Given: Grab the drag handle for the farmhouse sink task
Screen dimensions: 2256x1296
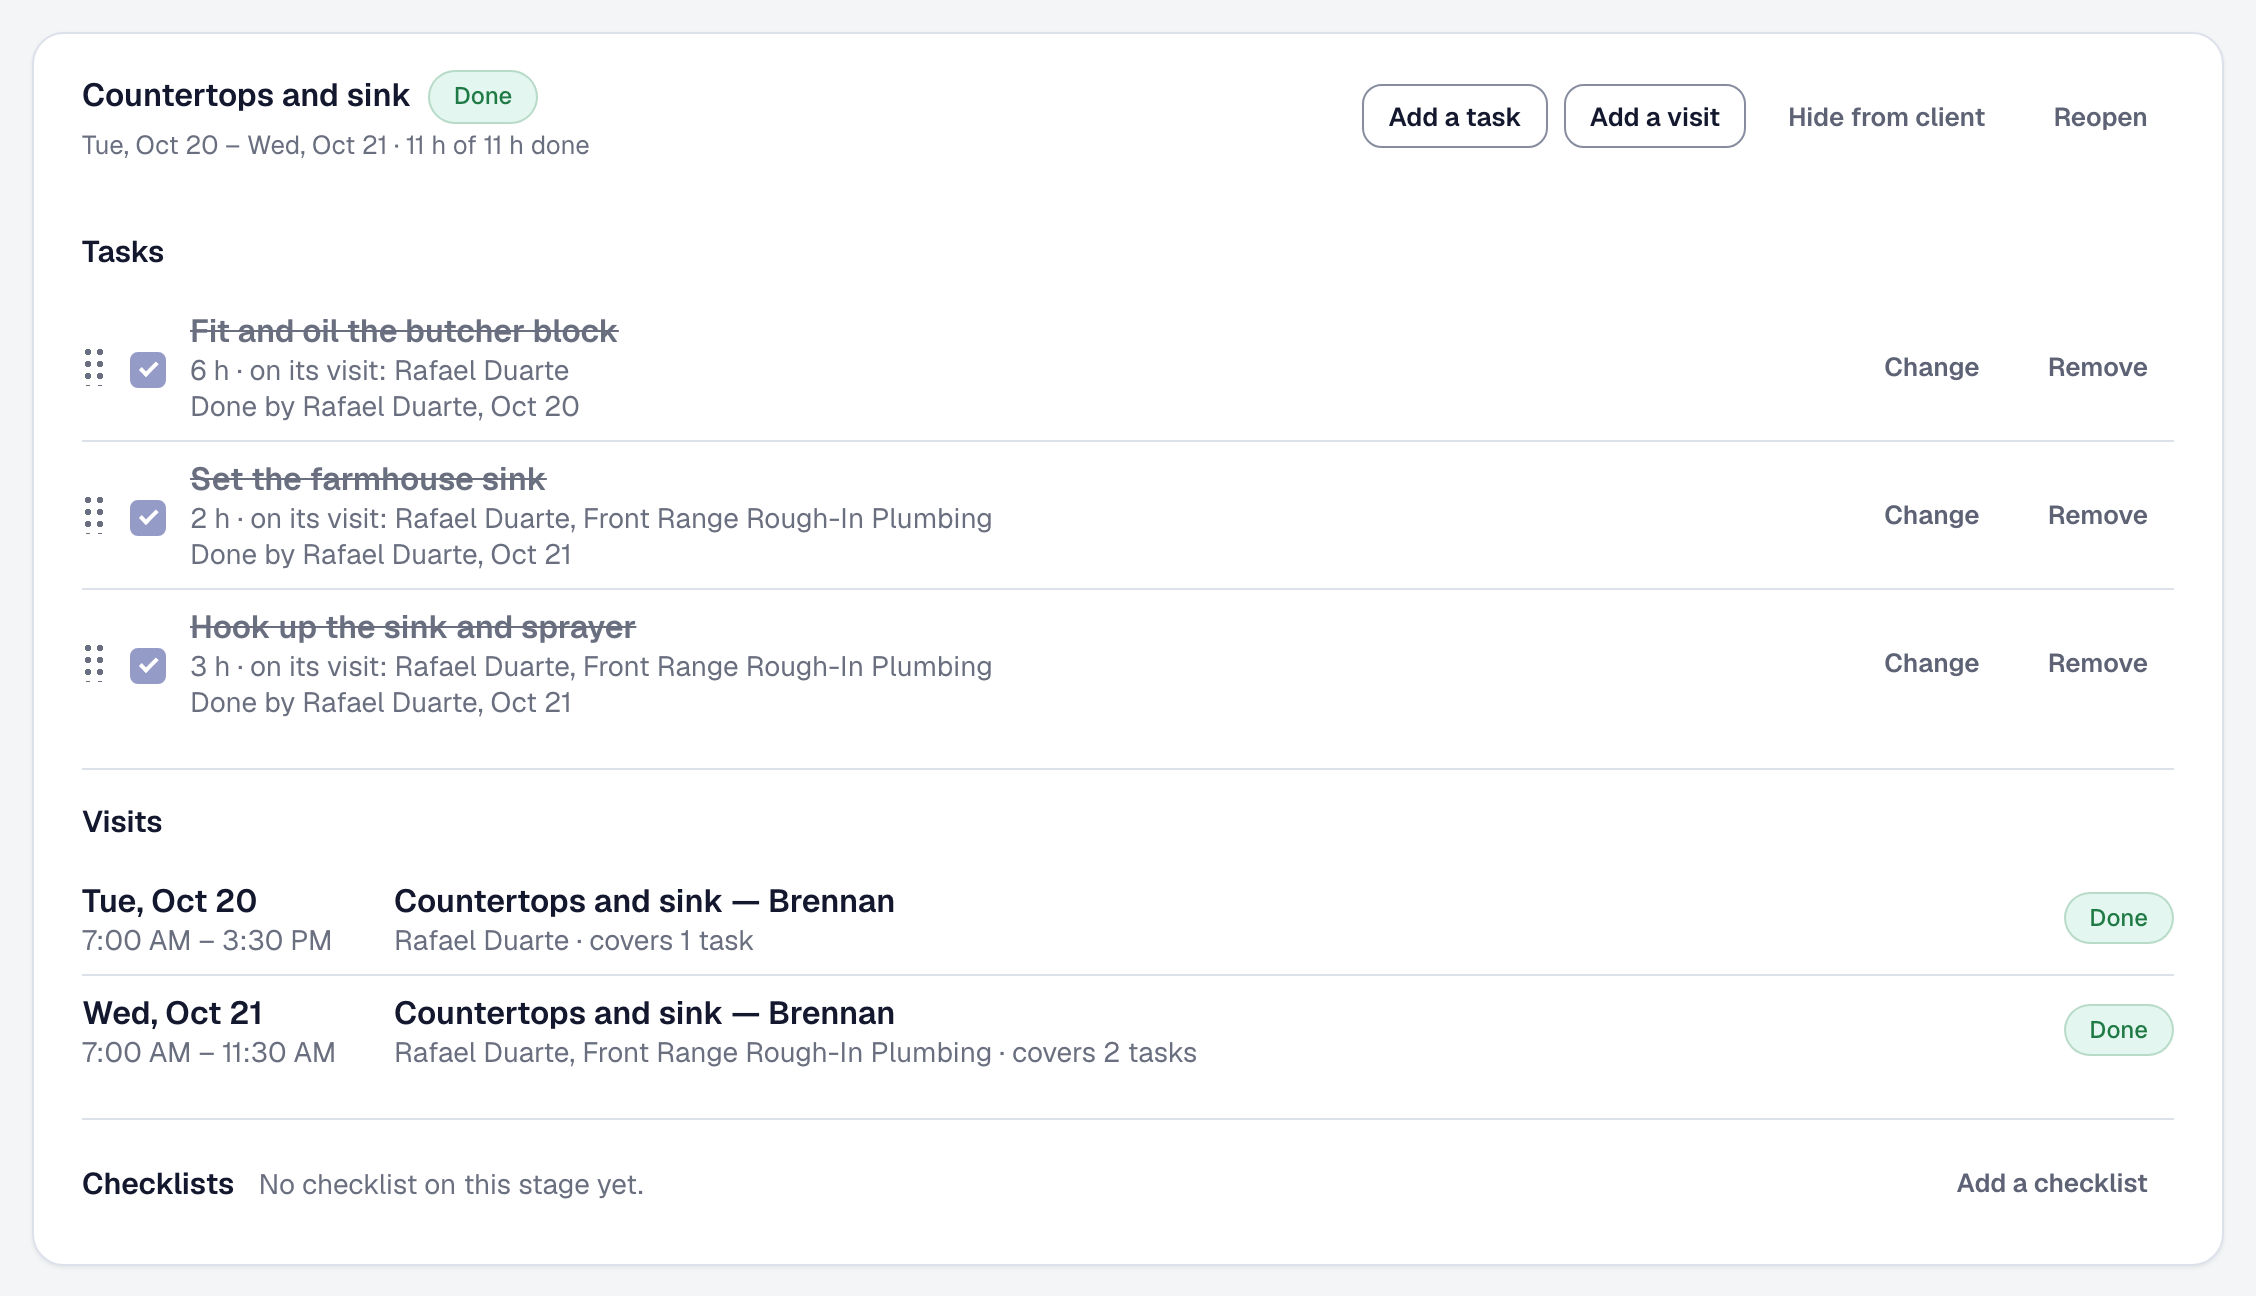Looking at the screenshot, I should (x=94, y=516).
